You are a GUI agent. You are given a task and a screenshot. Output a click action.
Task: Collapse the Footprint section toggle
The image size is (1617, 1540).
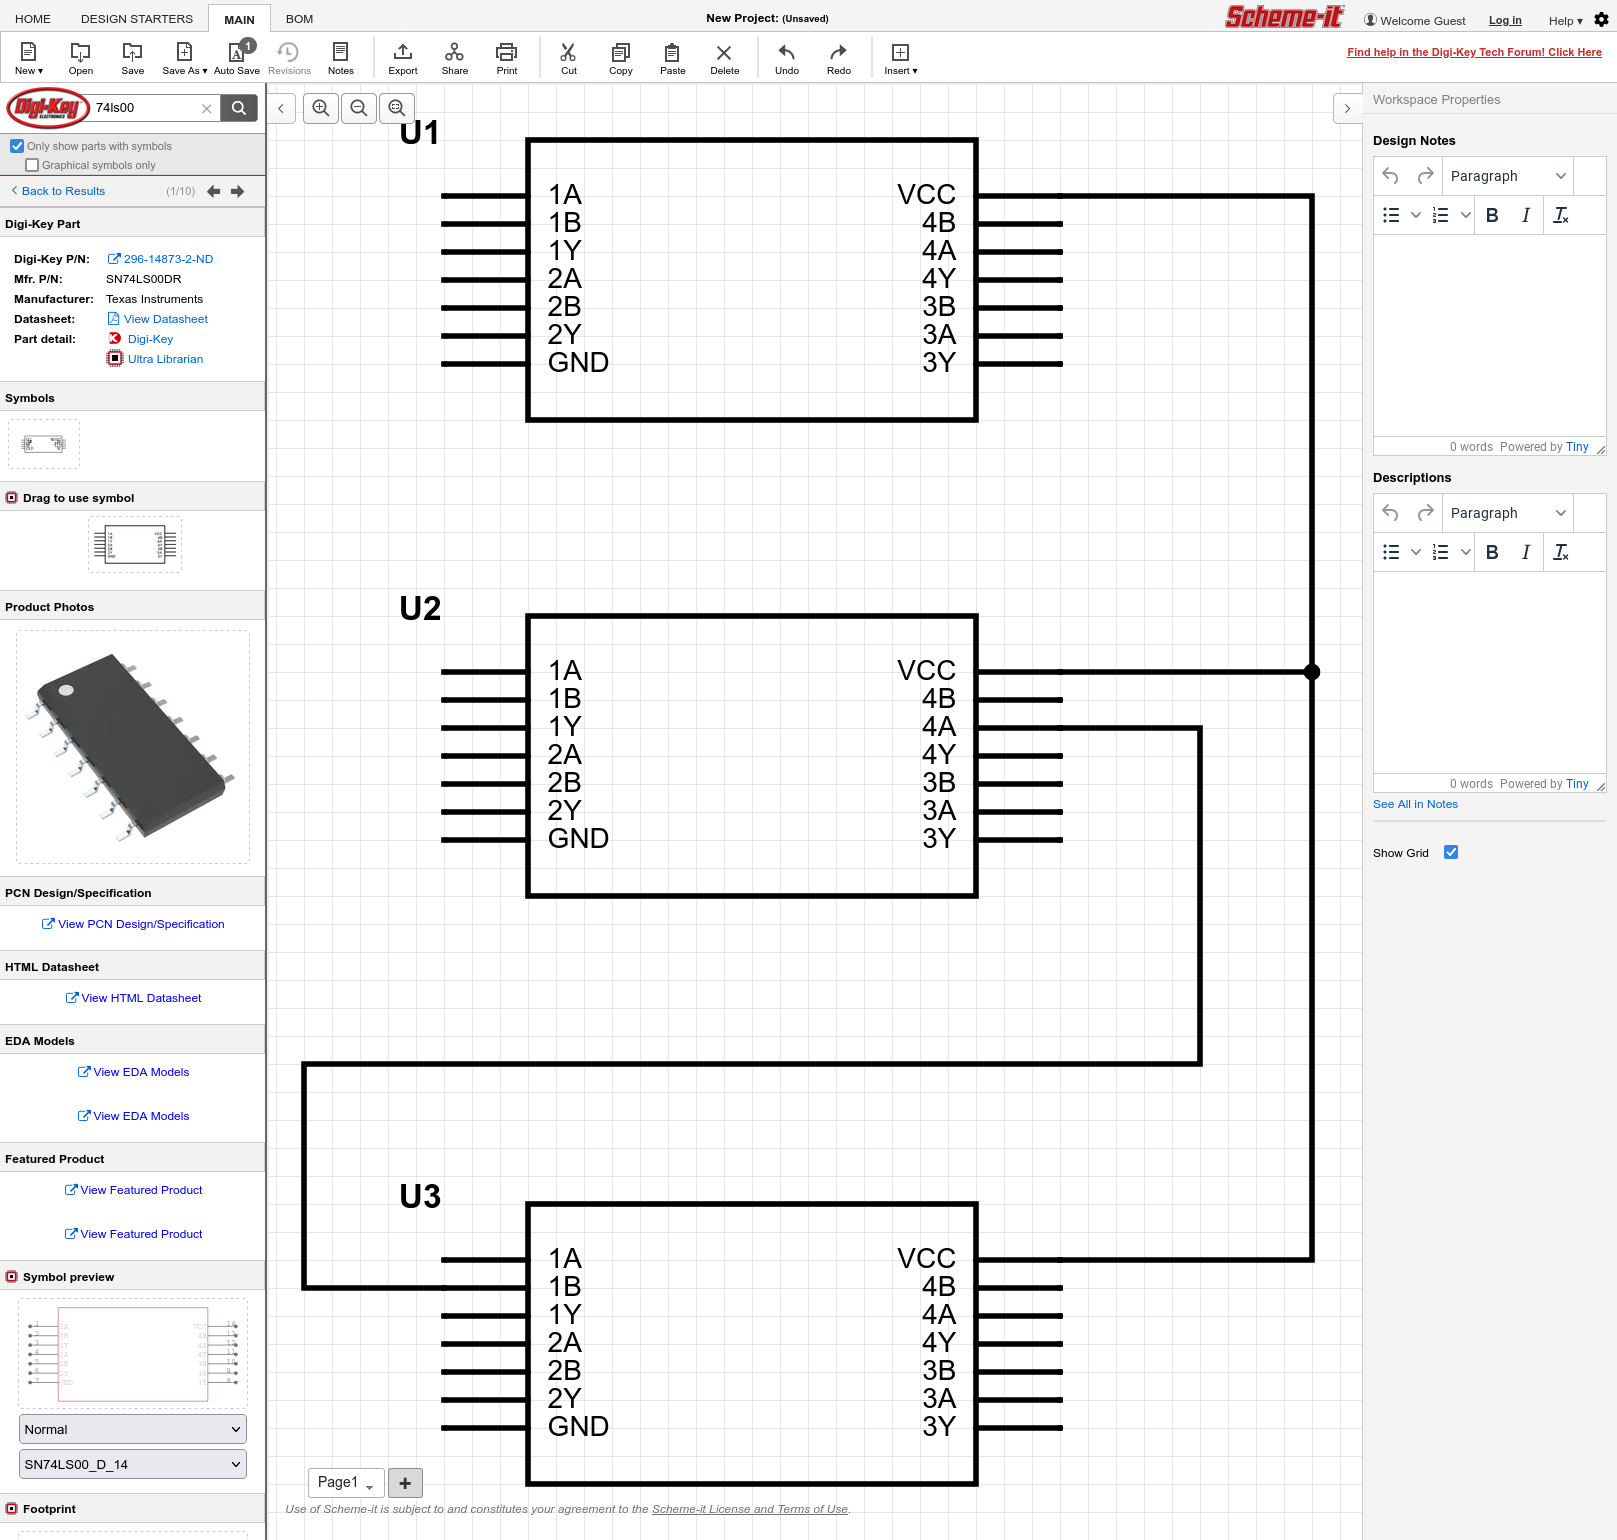[12, 1509]
